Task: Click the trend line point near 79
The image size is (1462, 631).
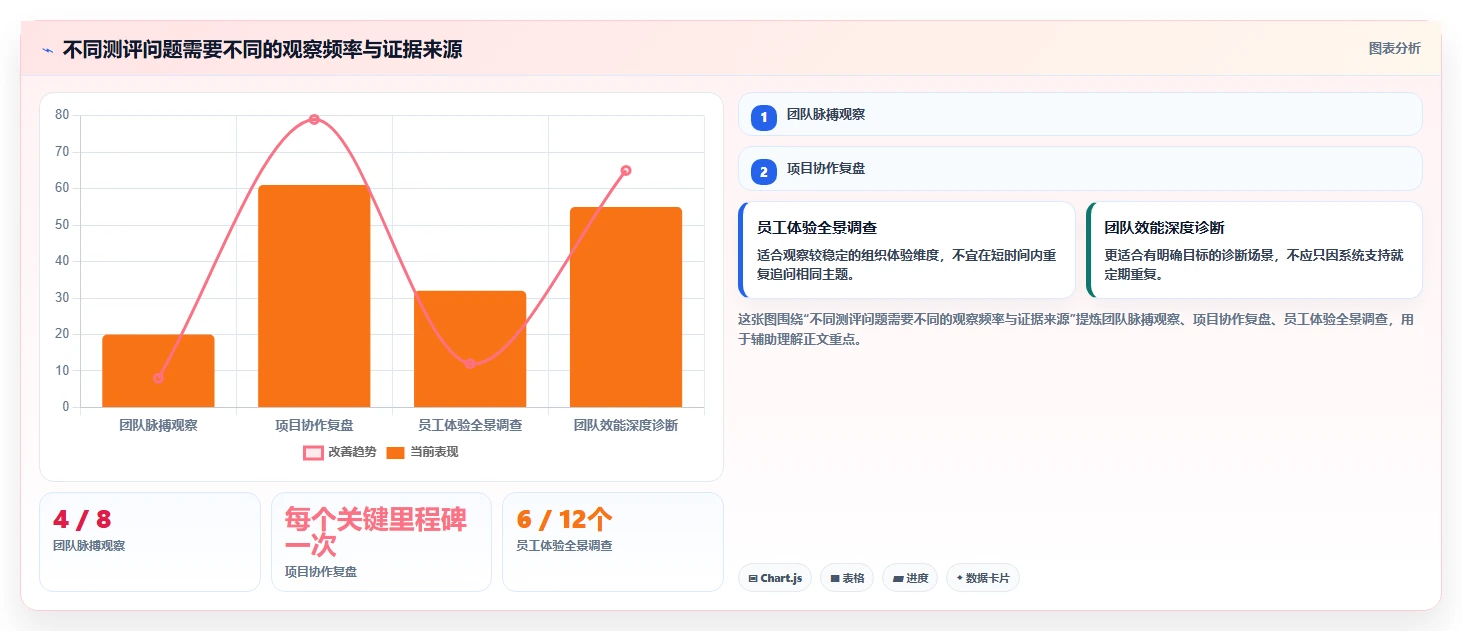Action: (x=314, y=119)
